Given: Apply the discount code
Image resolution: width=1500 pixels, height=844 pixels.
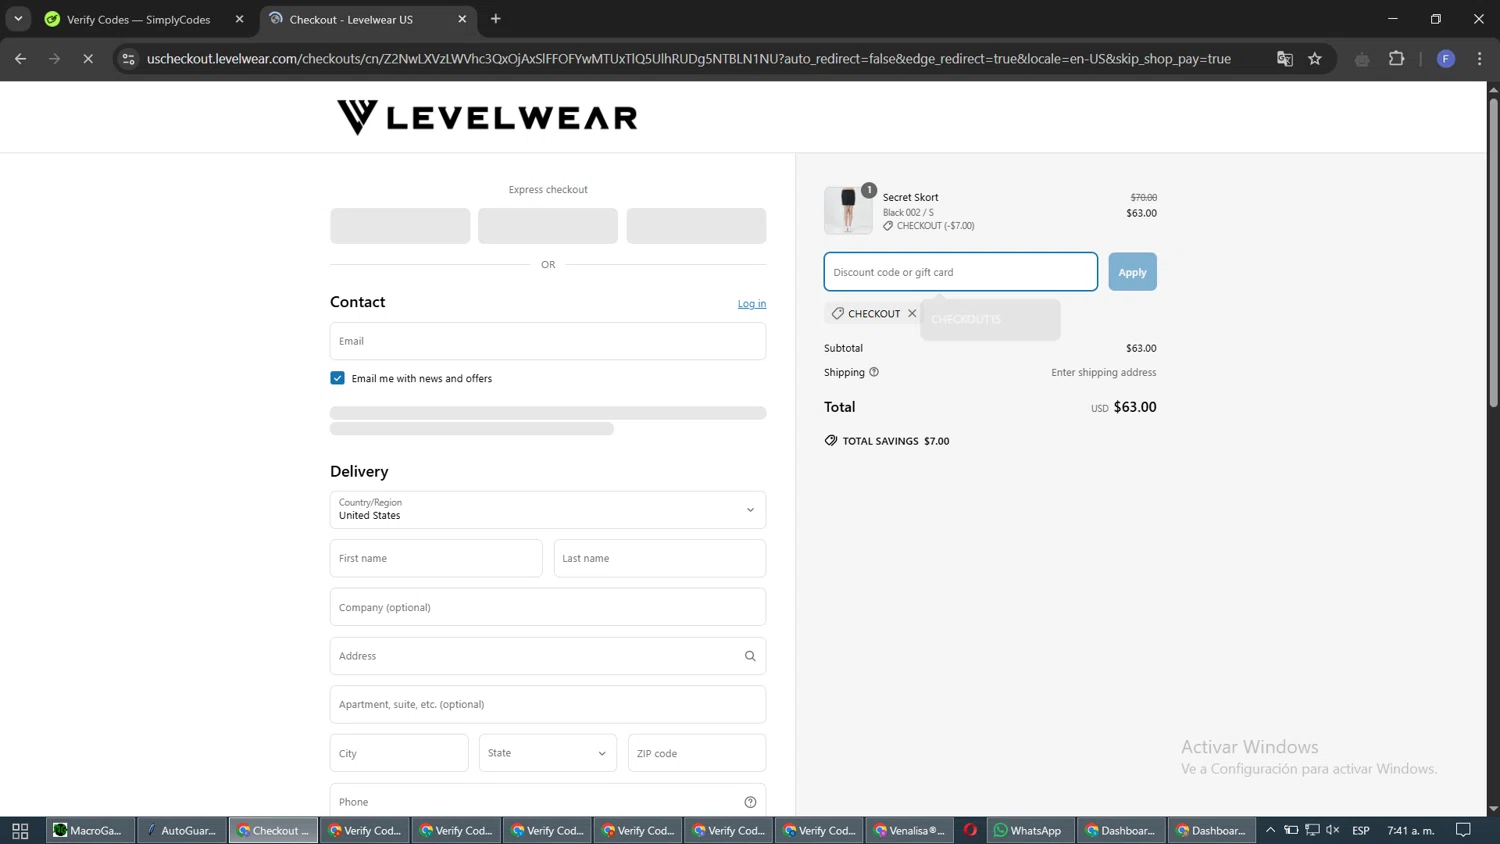Looking at the screenshot, I should click(1132, 272).
